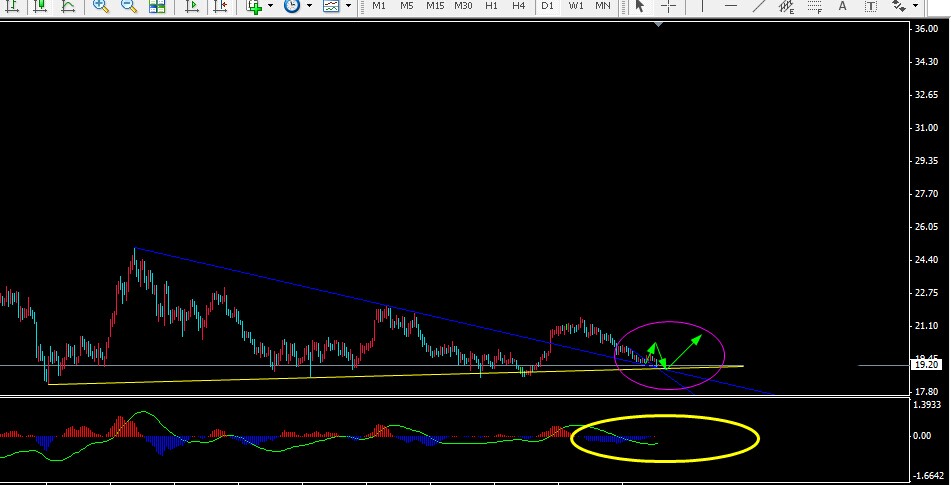Image resolution: width=951 pixels, height=485 pixels.
Task: Expand templates dropdown arrow
Action: point(348,6)
